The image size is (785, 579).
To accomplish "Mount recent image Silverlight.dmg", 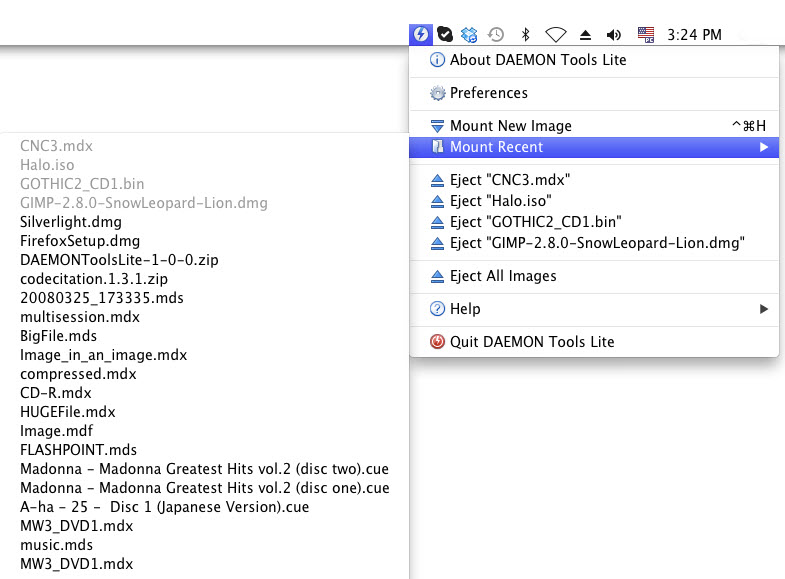I will coord(71,222).
